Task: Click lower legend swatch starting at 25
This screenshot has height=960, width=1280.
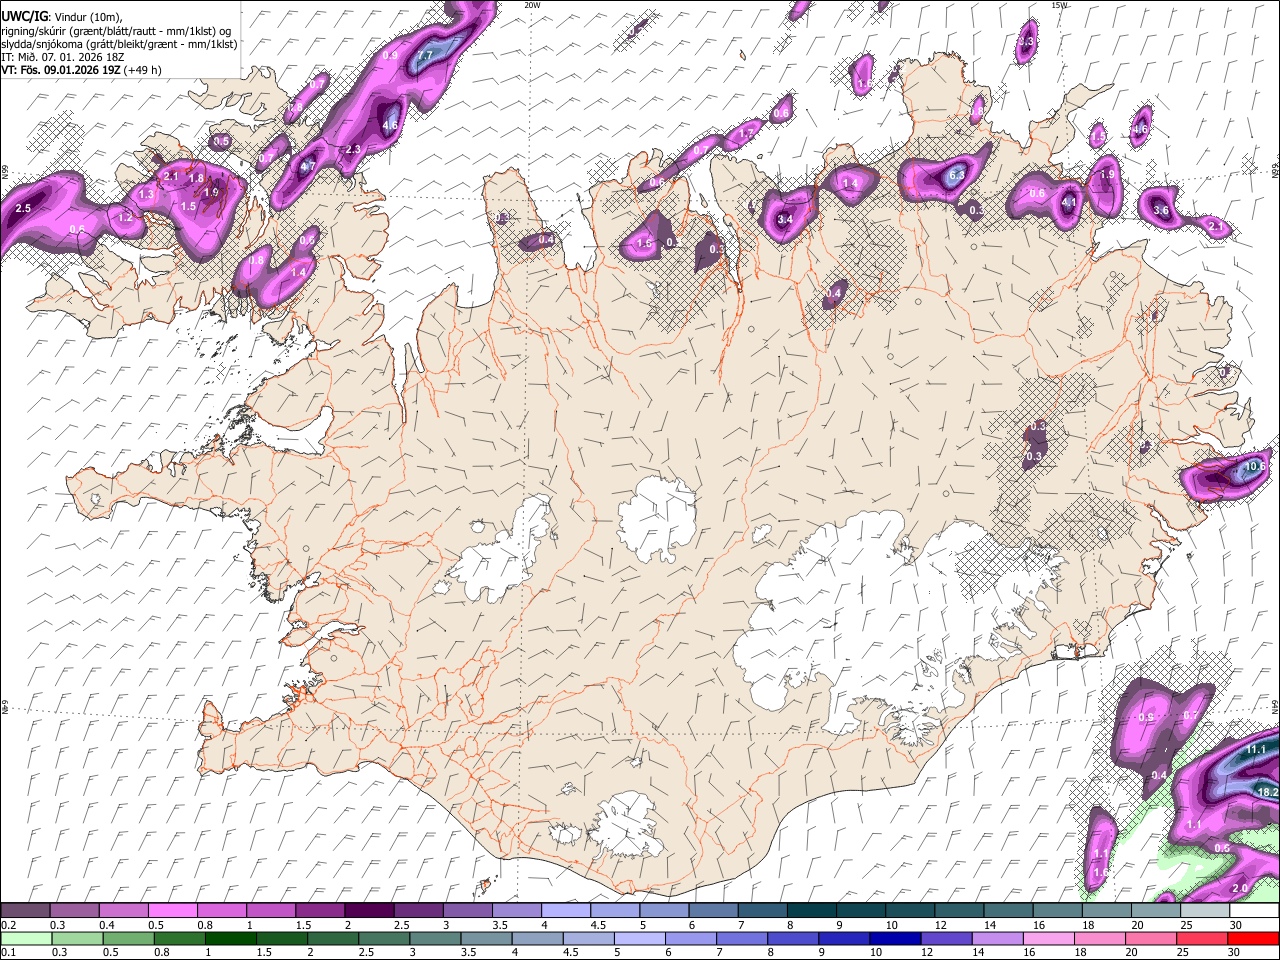Action: (x=1202, y=938)
